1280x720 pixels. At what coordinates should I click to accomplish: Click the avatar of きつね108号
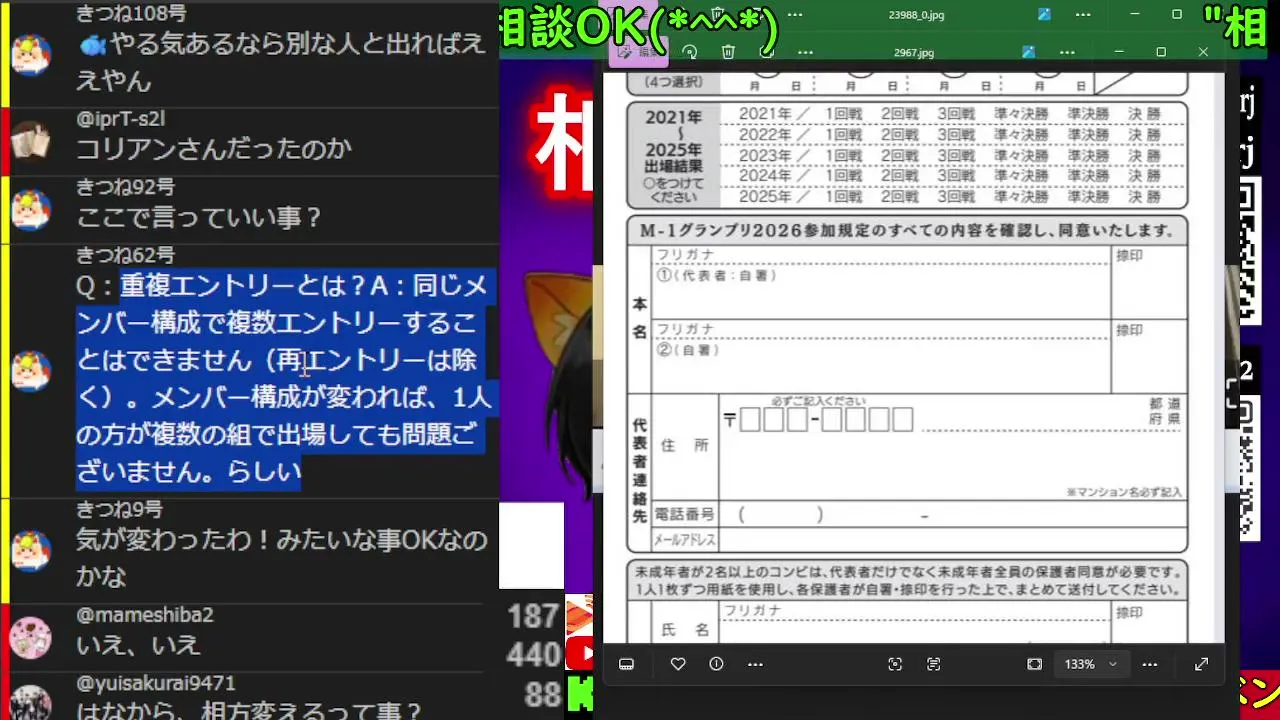point(31,54)
